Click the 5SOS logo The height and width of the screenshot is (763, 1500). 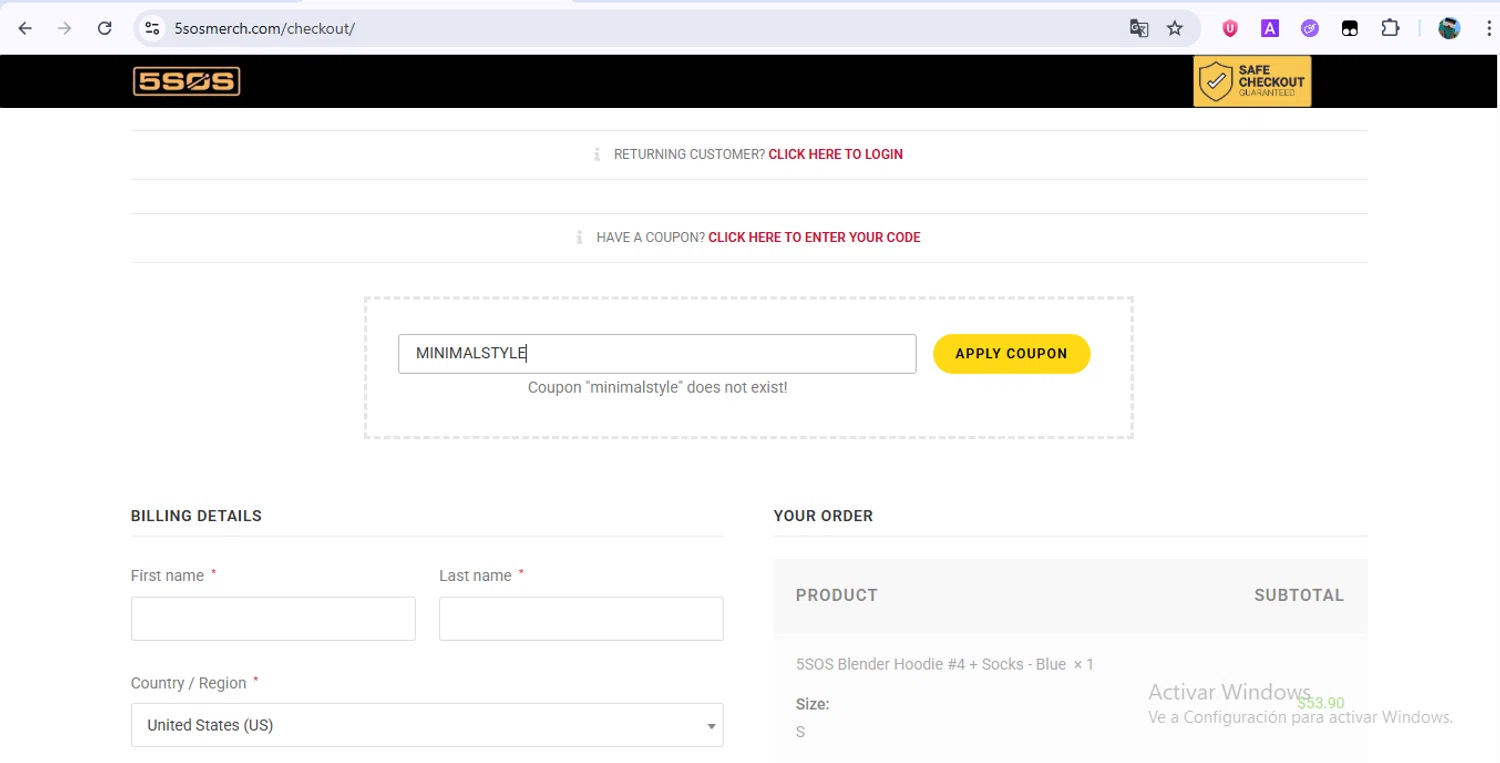point(187,81)
